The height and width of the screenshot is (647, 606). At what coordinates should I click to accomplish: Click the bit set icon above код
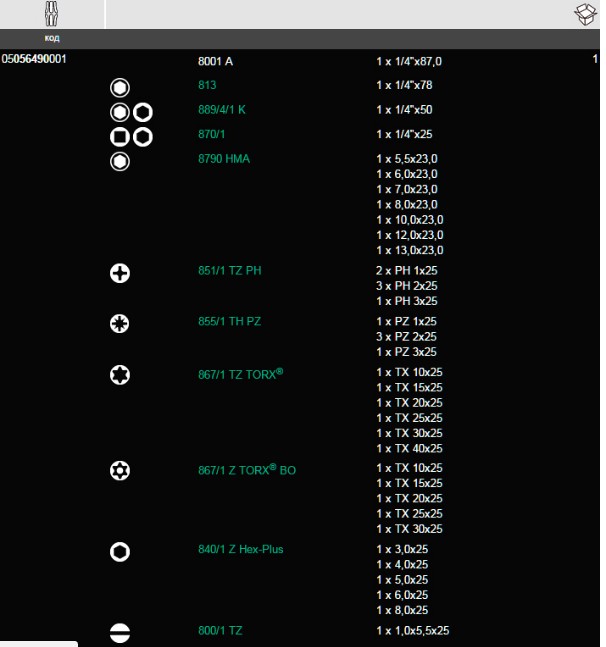pos(51,14)
